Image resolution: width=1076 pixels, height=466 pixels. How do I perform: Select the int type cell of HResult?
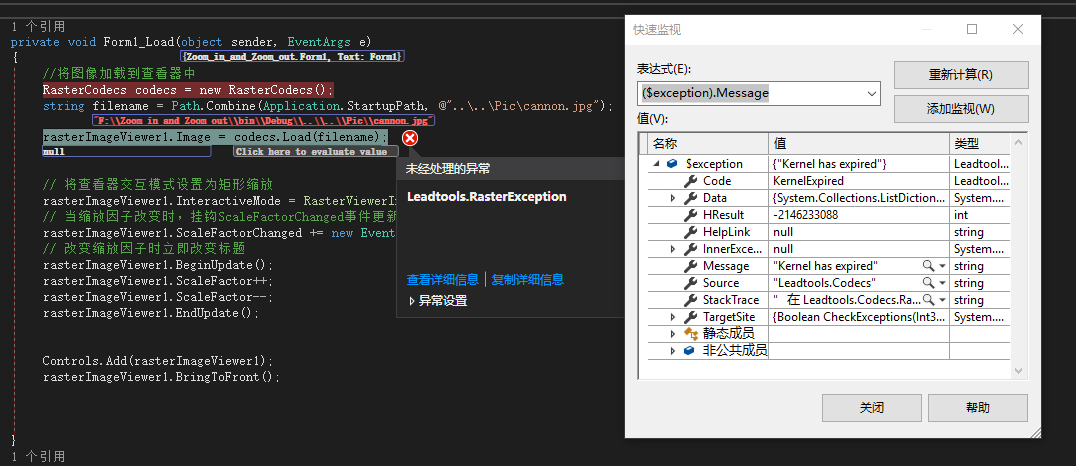point(979,215)
